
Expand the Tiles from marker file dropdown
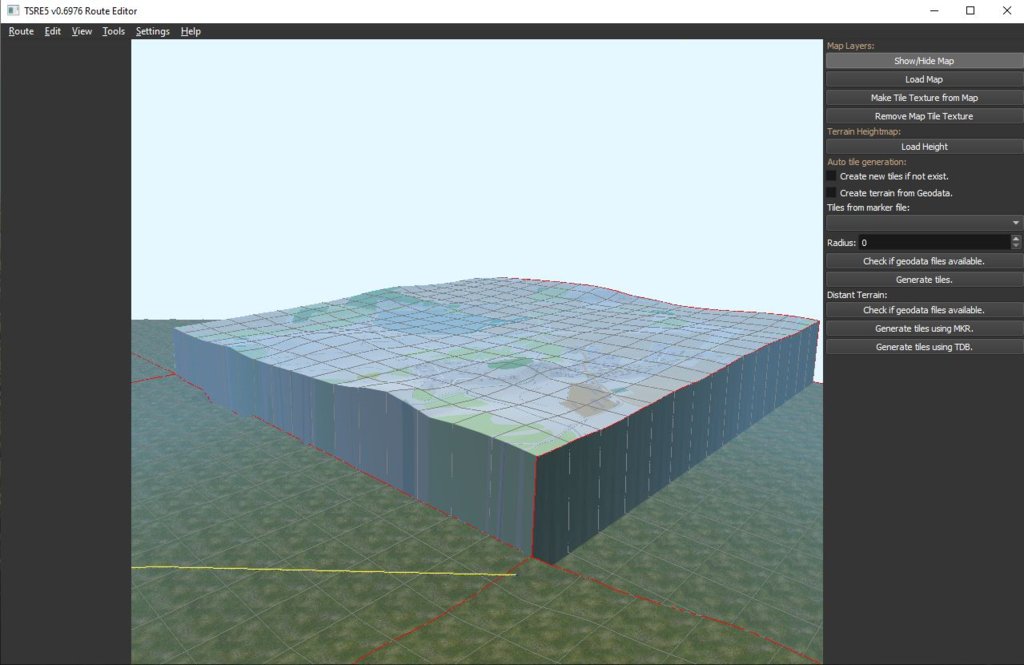(924, 222)
